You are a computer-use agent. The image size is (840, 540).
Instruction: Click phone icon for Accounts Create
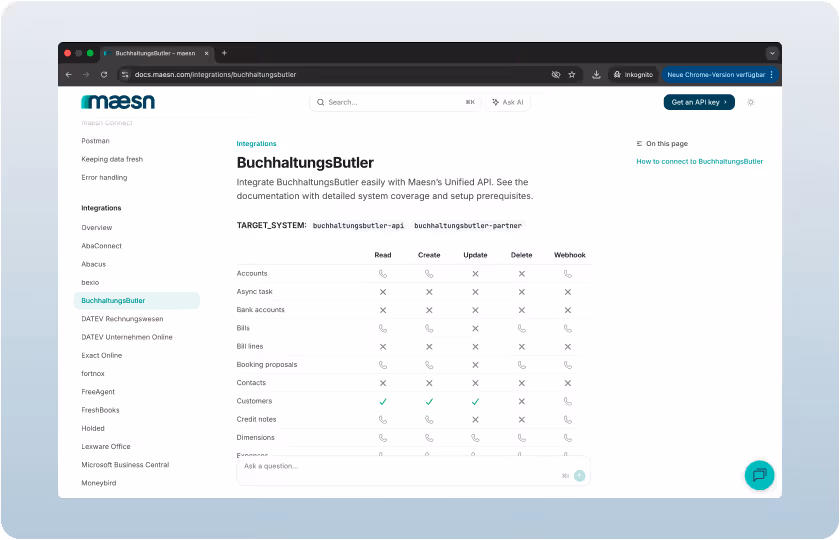tap(429, 274)
